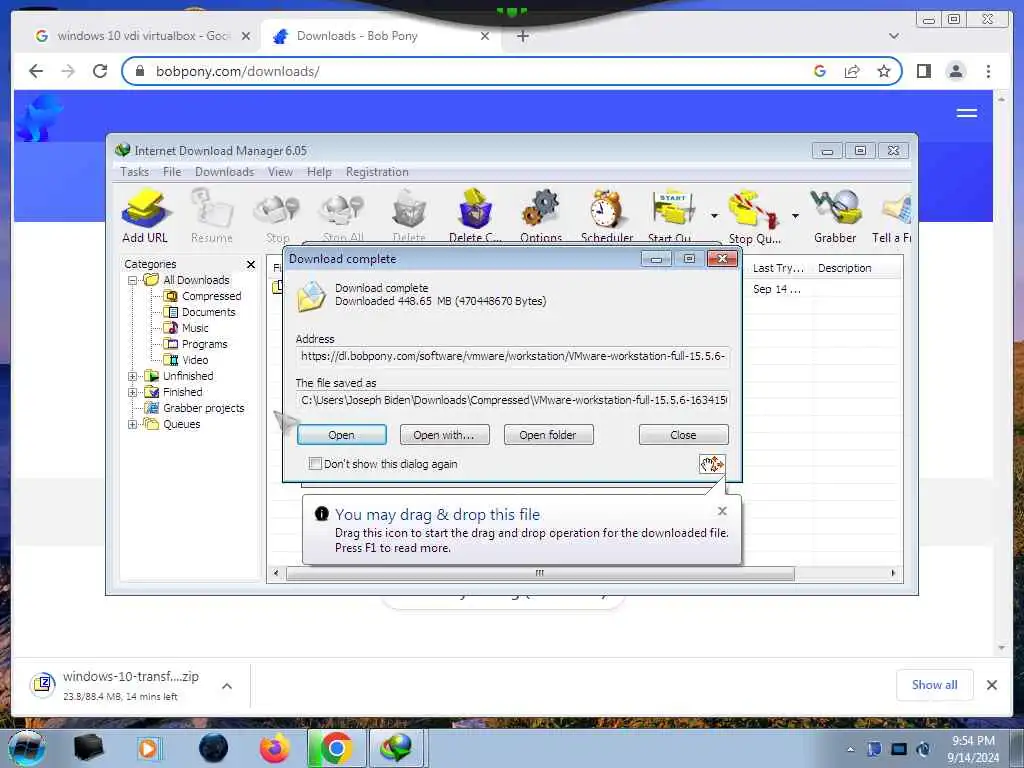Click the Delete Completed toolbar icon
This screenshot has width=1024, height=768.
tap(475, 216)
